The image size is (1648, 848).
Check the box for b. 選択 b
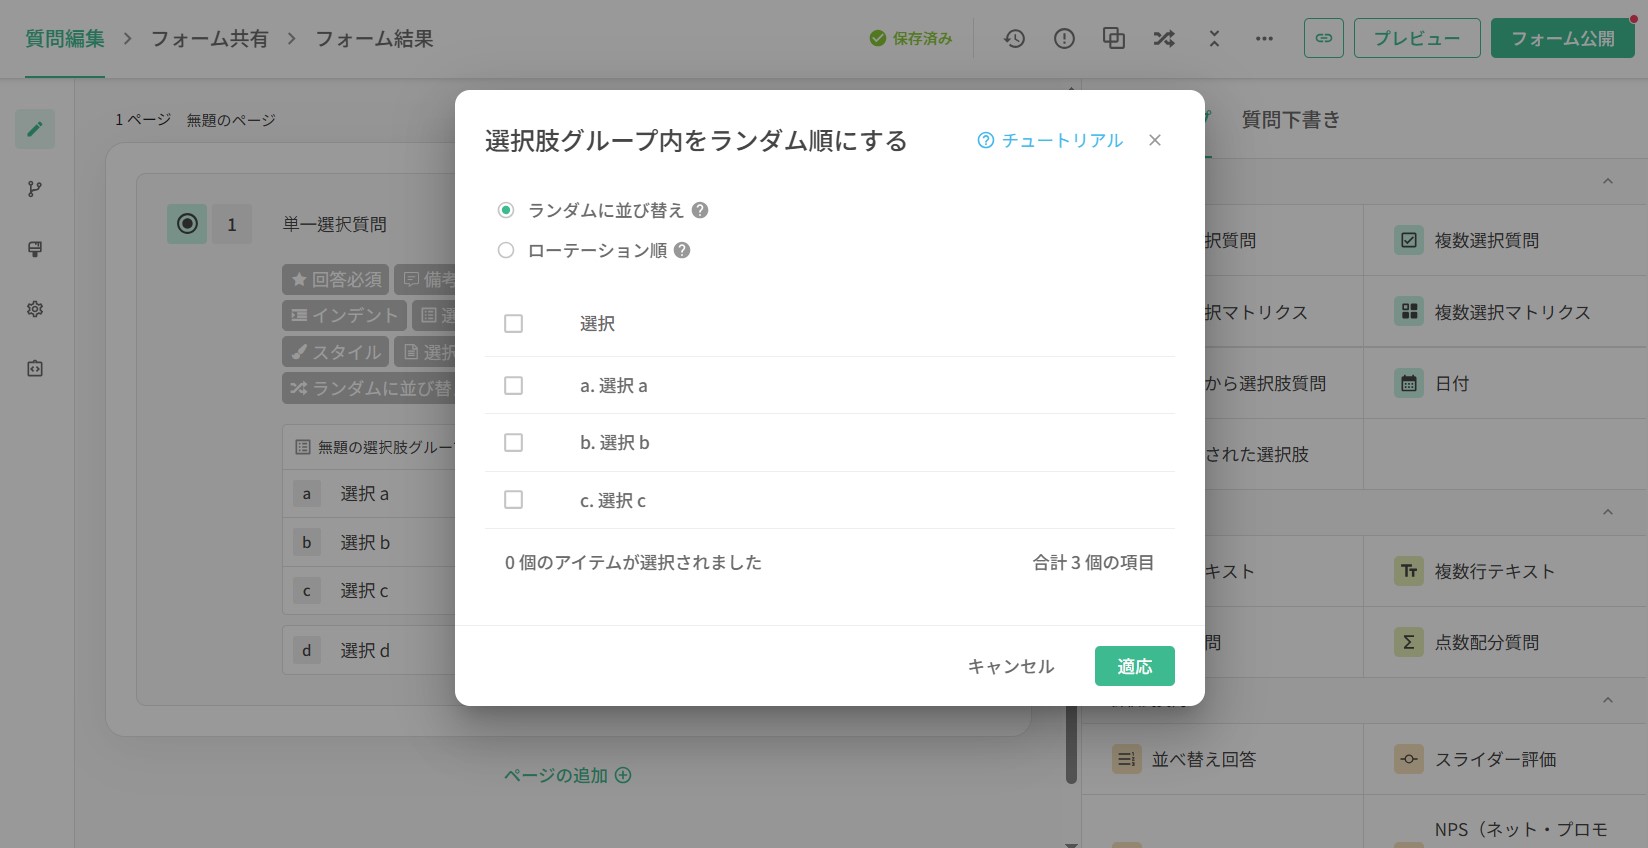click(513, 442)
